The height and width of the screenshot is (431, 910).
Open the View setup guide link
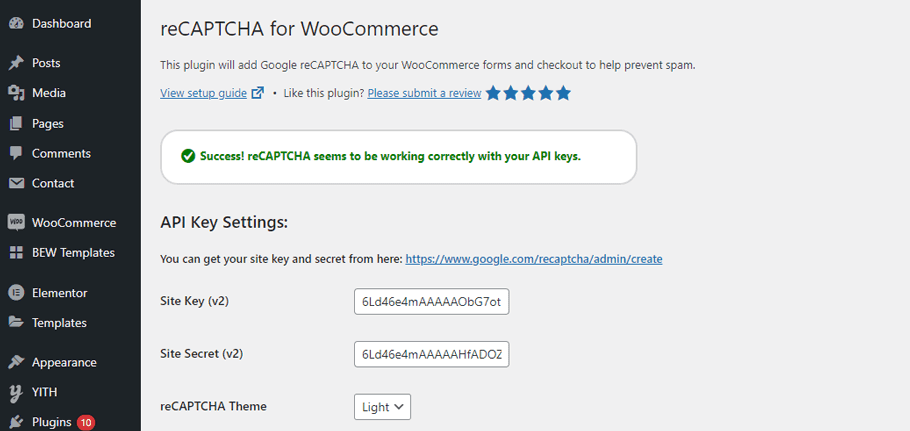pyautogui.click(x=203, y=93)
